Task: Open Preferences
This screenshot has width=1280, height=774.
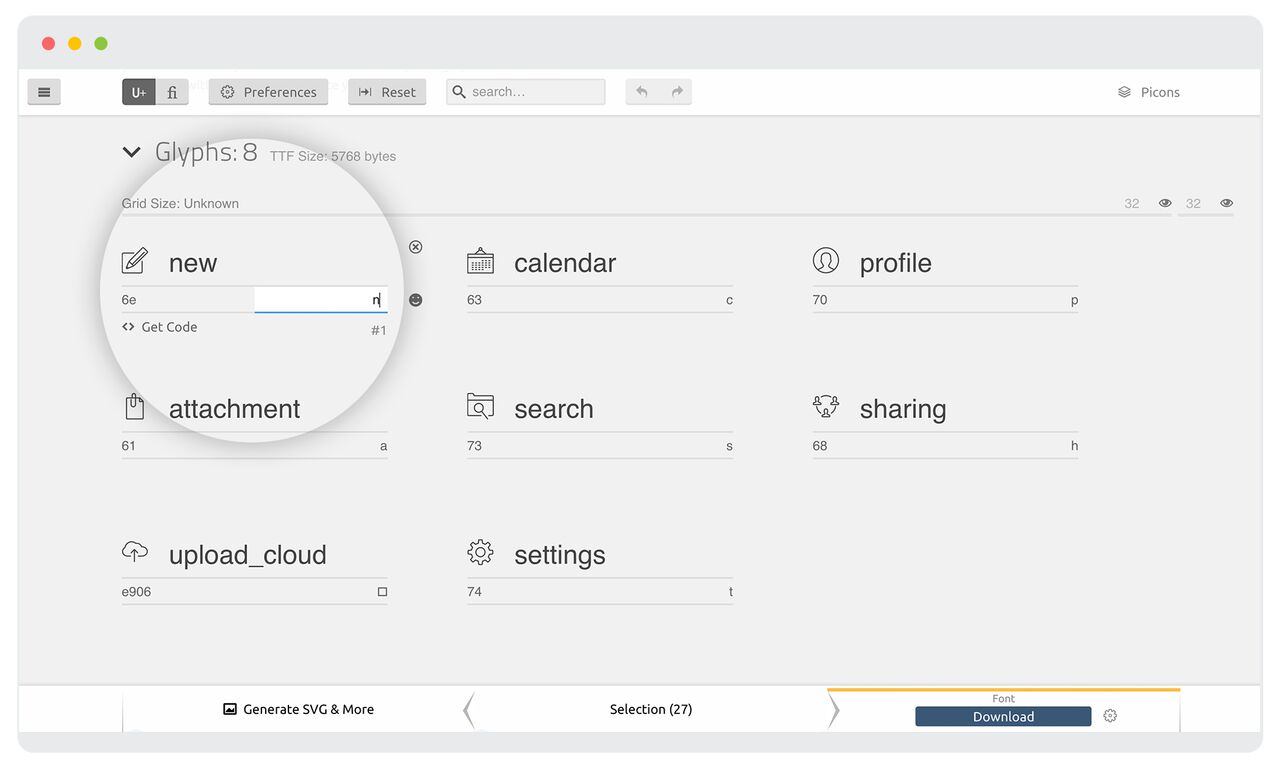Action: pyautogui.click(x=268, y=92)
